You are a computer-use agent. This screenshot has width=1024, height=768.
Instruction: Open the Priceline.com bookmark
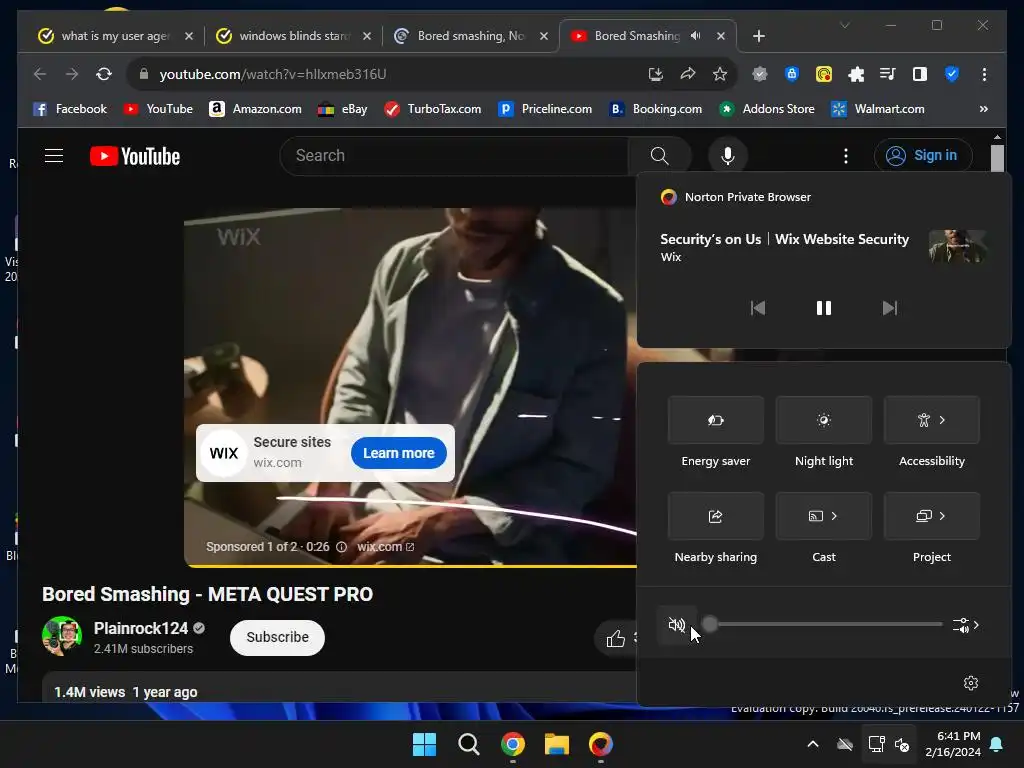pos(545,109)
